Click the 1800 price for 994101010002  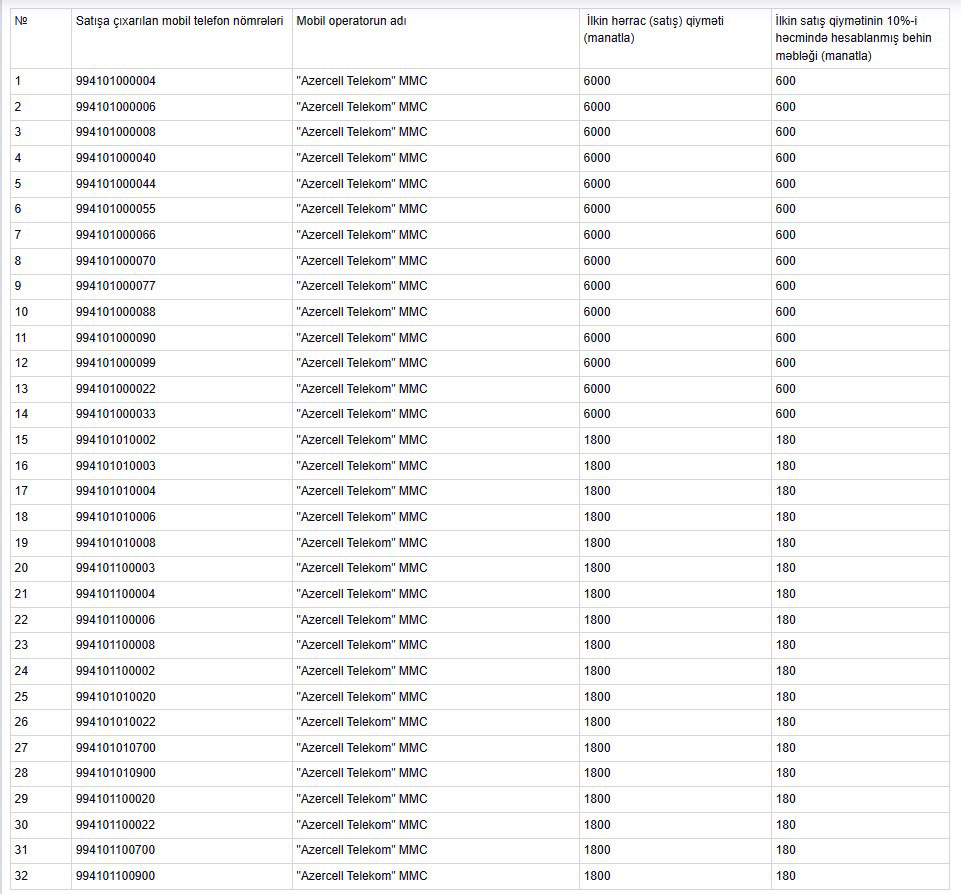pyautogui.click(x=597, y=440)
